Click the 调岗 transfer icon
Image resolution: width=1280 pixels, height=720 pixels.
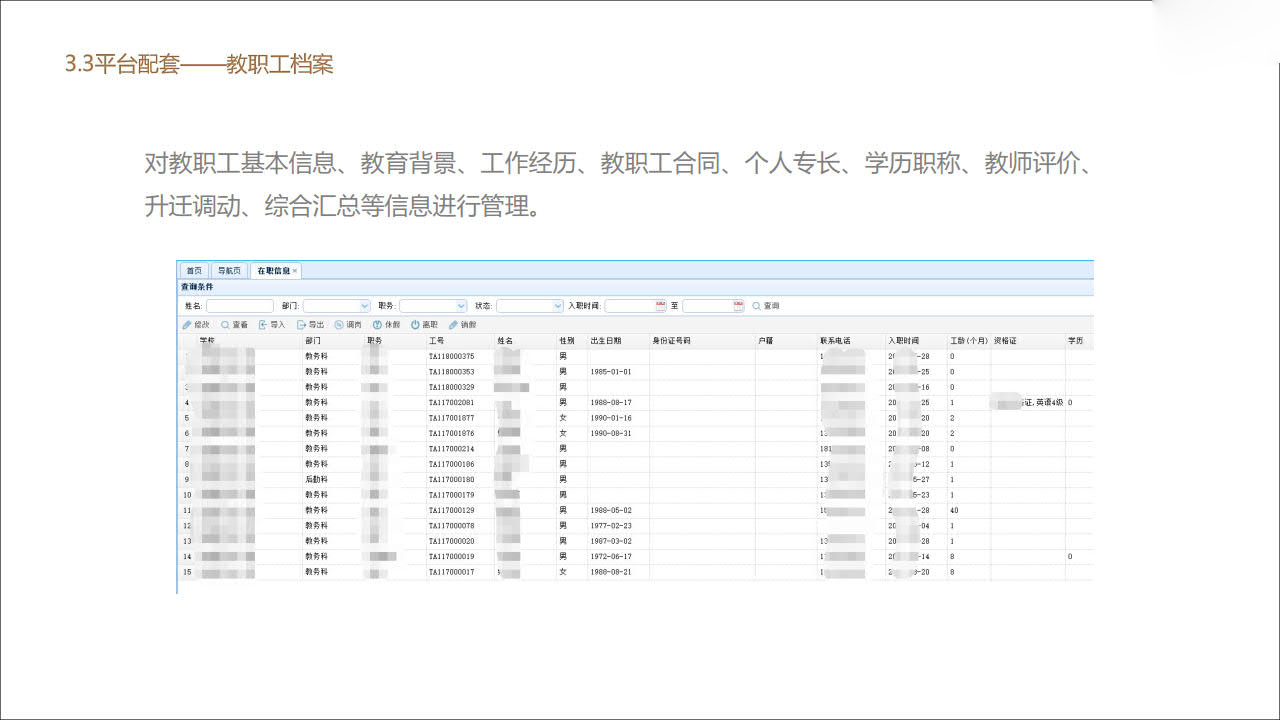click(339, 325)
